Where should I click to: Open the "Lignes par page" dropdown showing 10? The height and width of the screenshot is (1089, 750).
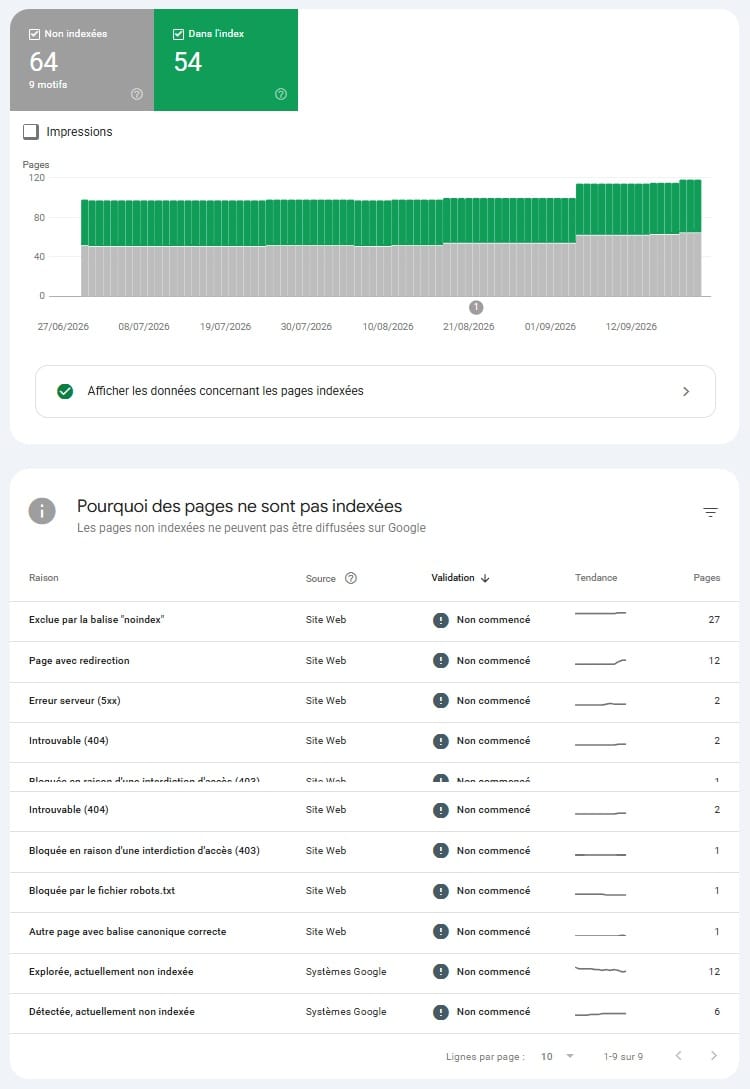pos(558,1056)
